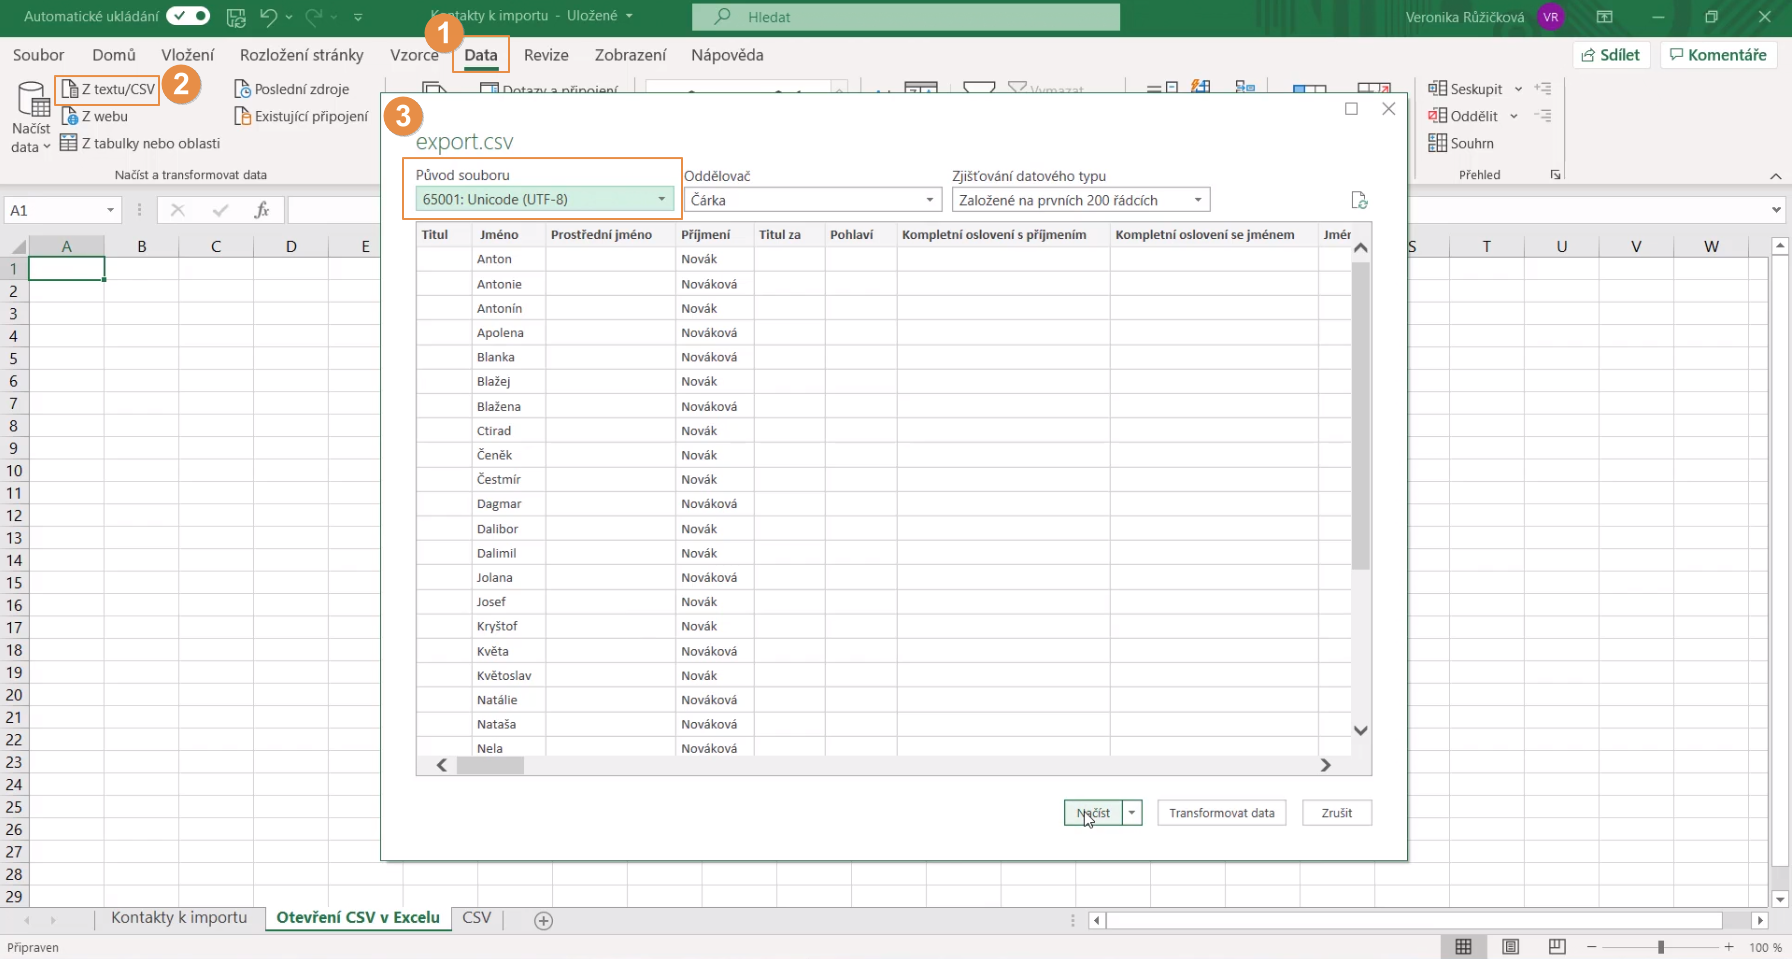Switch to Normal view in status bar
Screen dimensions: 1792x959
coord(1463,947)
